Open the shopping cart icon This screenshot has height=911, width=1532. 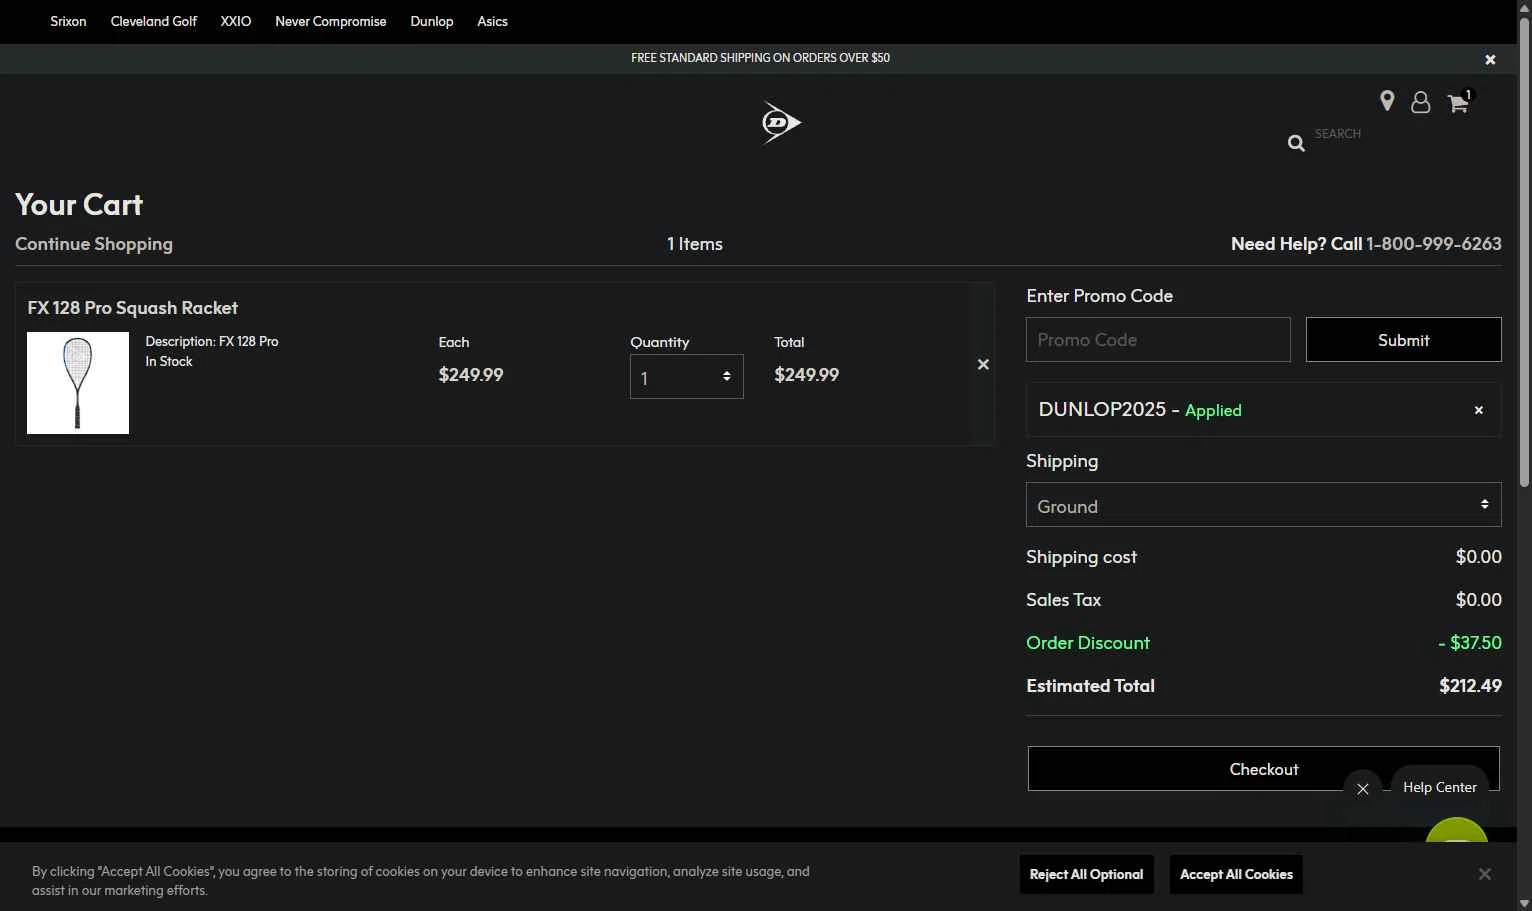(1458, 103)
